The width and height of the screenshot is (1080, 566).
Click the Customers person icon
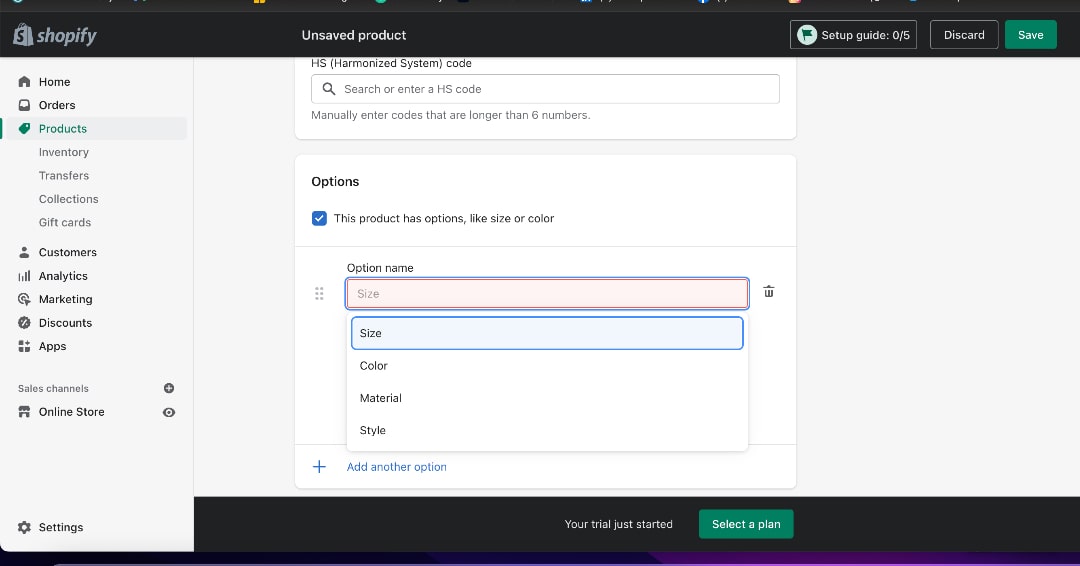click(24, 253)
